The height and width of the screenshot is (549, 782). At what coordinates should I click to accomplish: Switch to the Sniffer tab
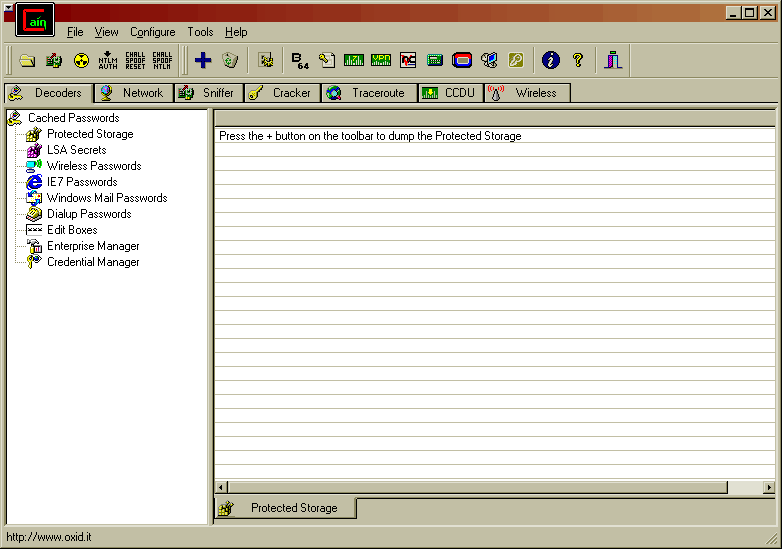pyautogui.click(x=209, y=93)
